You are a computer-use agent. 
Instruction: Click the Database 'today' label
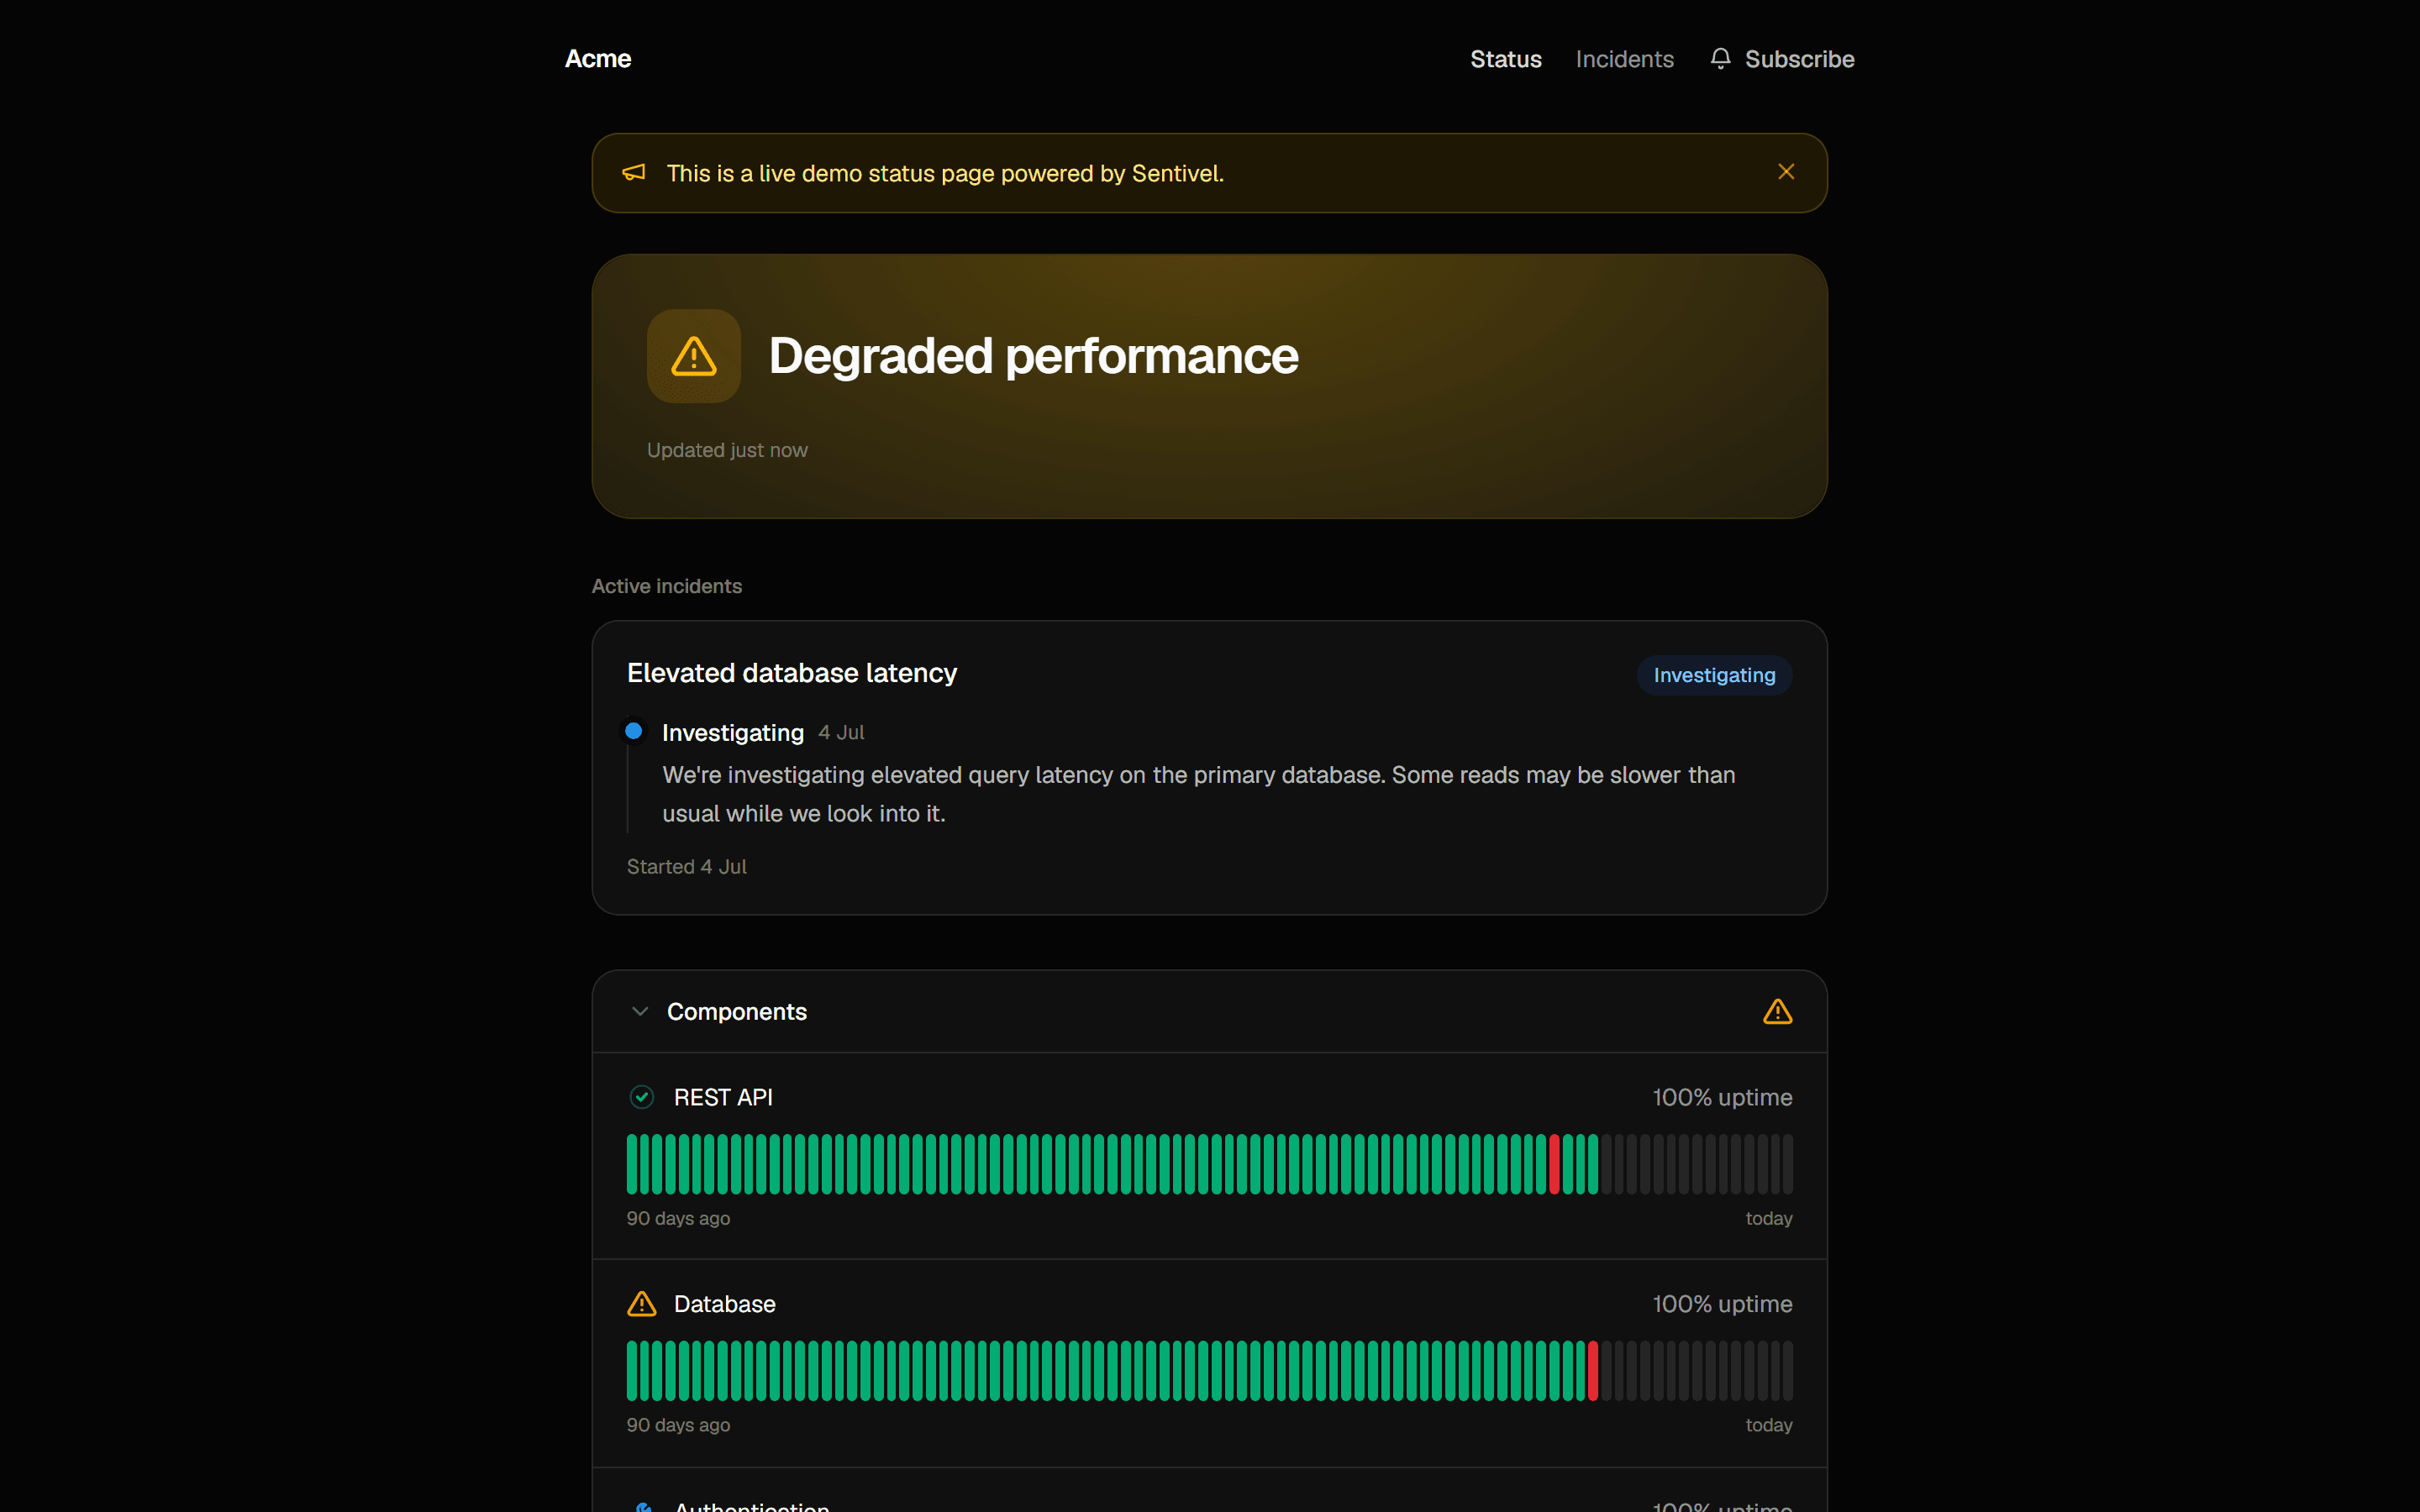[1769, 1425]
